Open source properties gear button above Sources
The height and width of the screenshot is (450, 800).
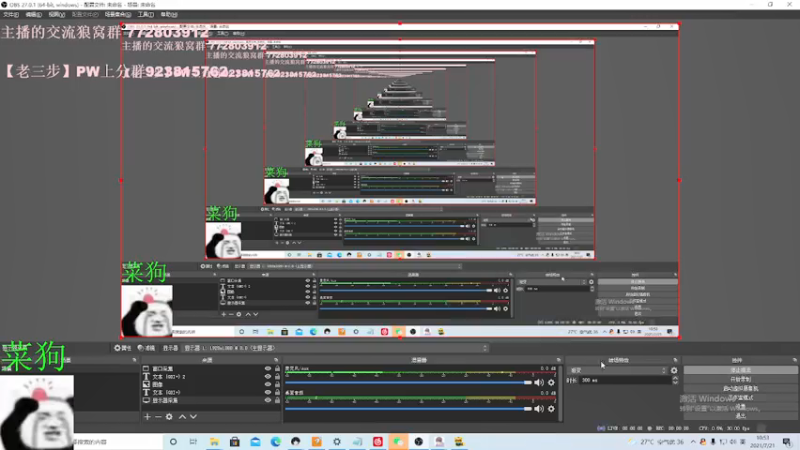pyautogui.click(x=122, y=348)
